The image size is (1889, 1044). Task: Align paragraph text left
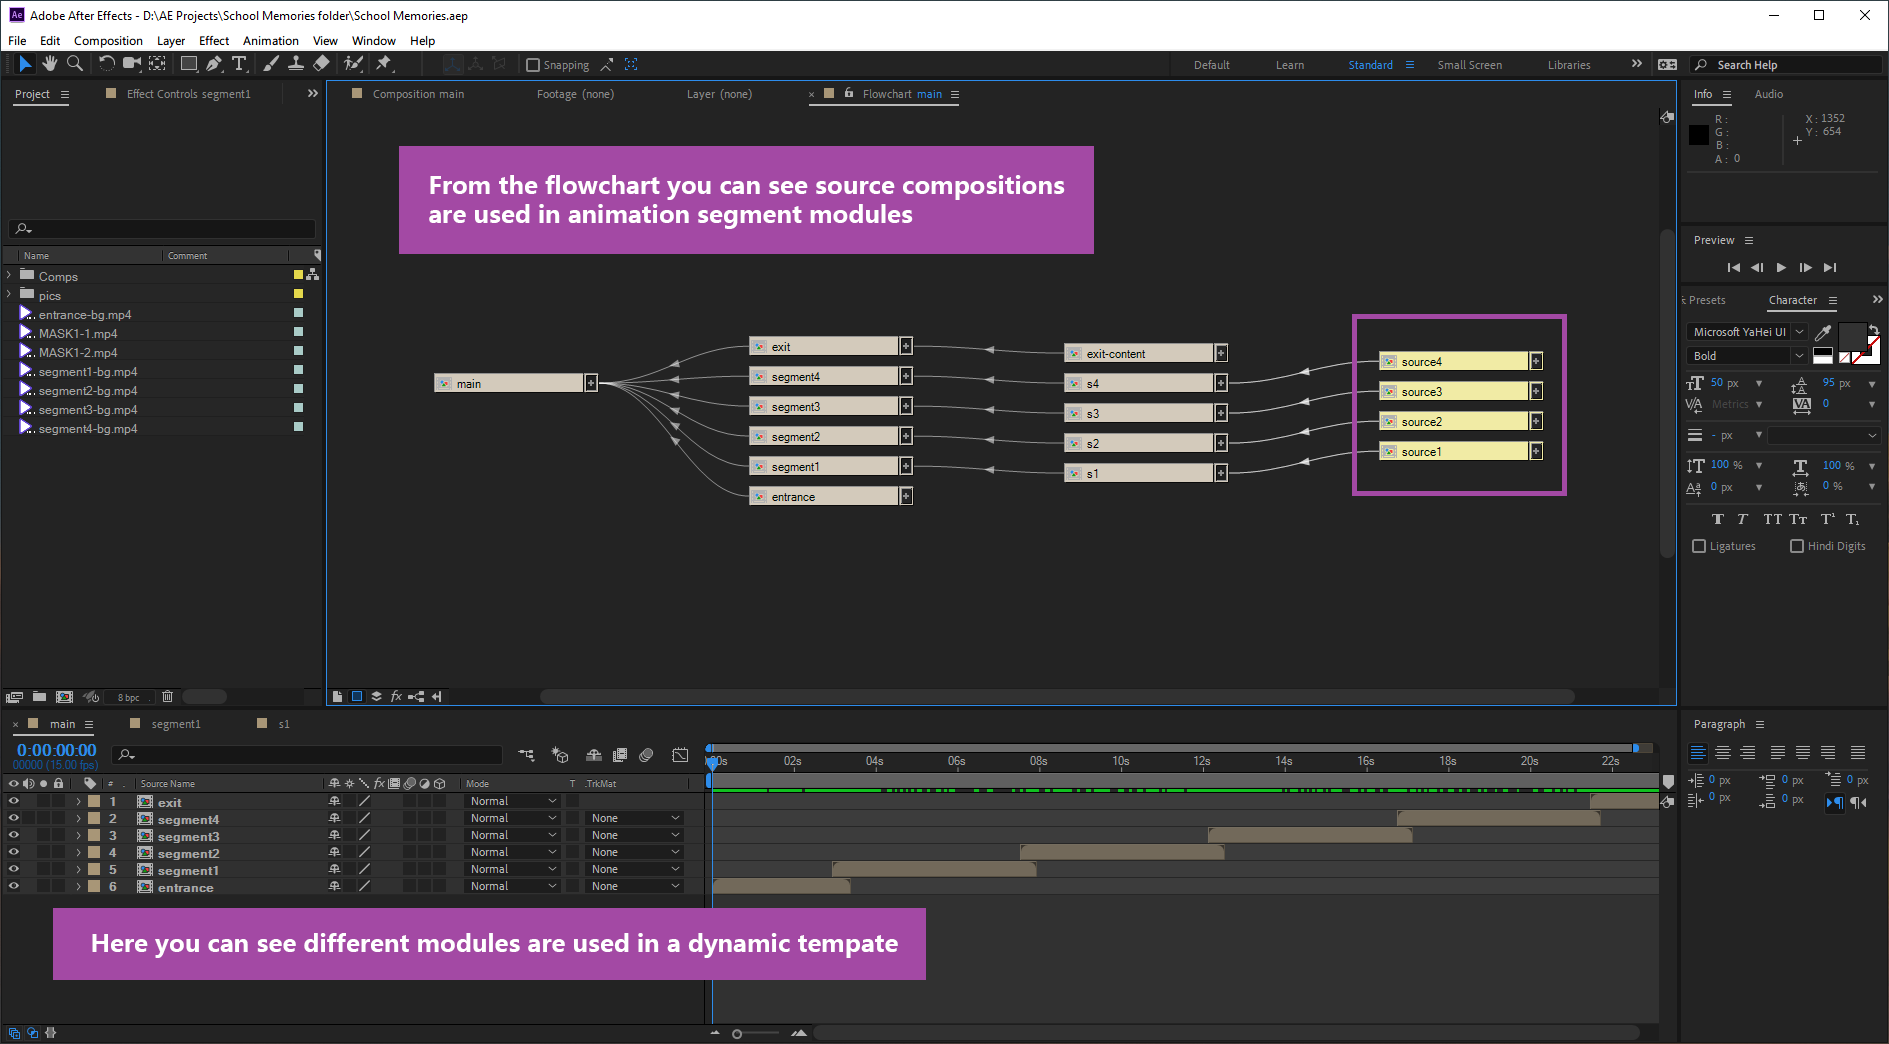coord(1698,753)
